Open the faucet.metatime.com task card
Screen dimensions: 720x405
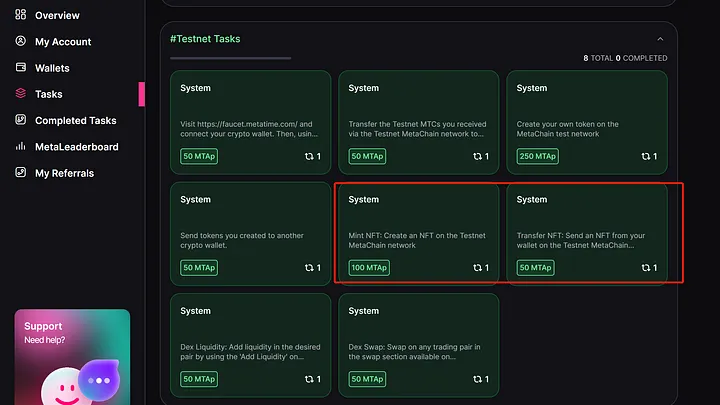250,122
